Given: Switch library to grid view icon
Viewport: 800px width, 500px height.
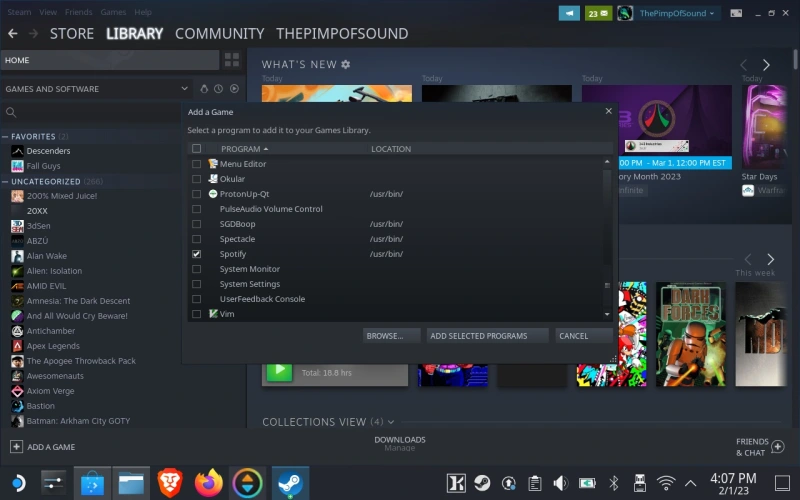Looking at the screenshot, I should pos(232,60).
